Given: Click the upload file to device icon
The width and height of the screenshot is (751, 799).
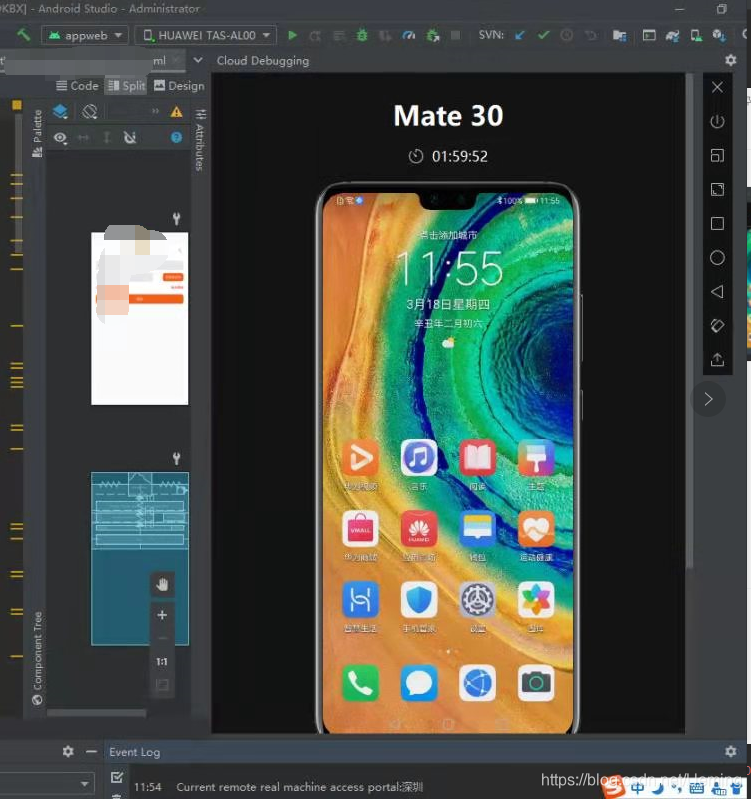Looking at the screenshot, I should click(717, 360).
